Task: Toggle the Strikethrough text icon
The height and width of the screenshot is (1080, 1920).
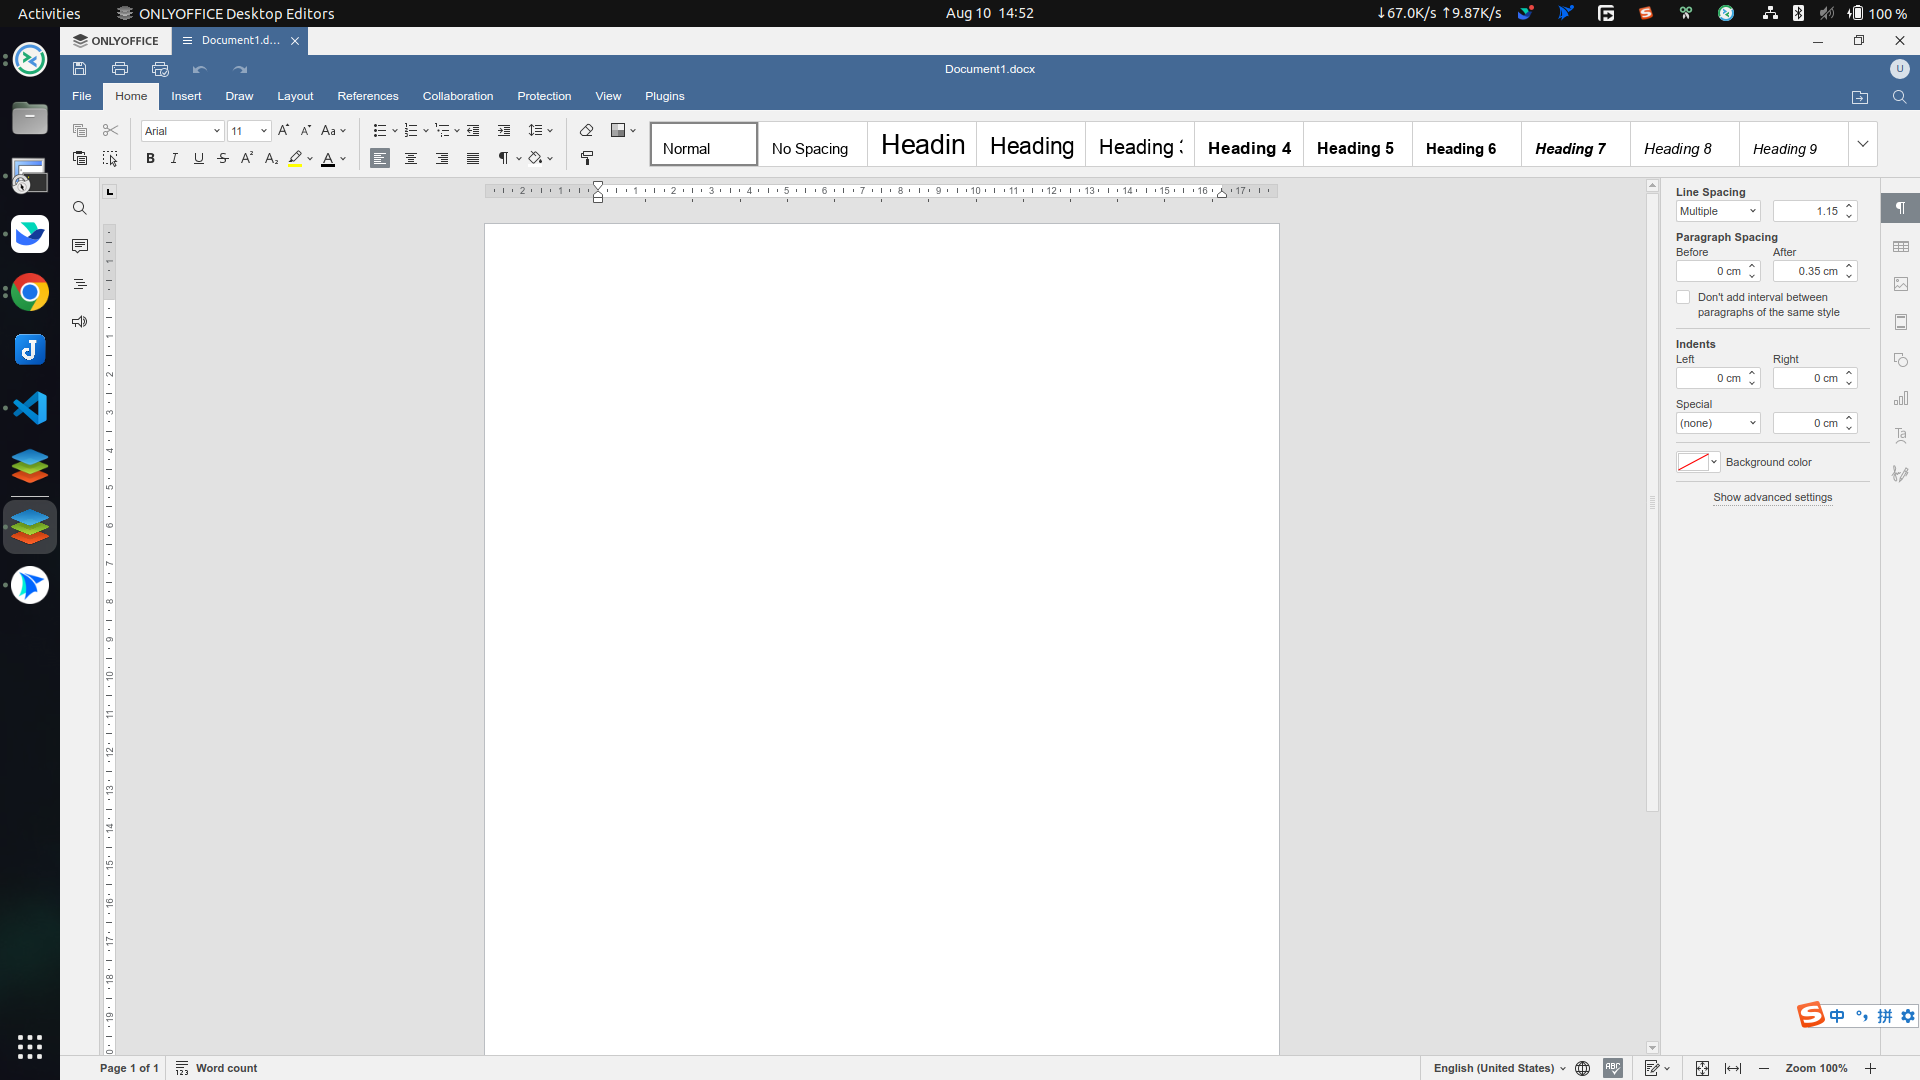Action: click(x=223, y=159)
